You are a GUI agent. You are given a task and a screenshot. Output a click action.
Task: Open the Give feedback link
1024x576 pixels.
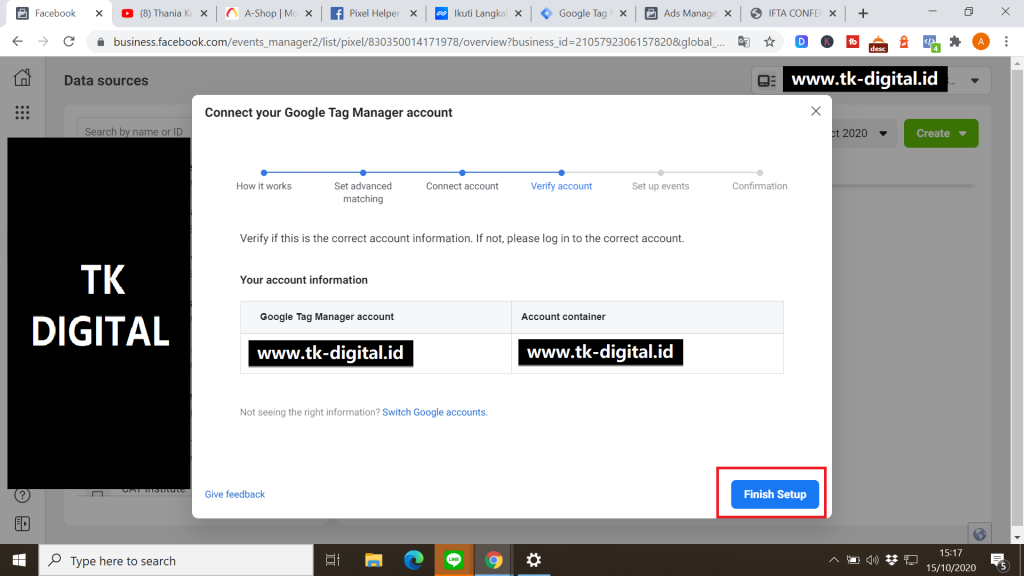(x=235, y=494)
